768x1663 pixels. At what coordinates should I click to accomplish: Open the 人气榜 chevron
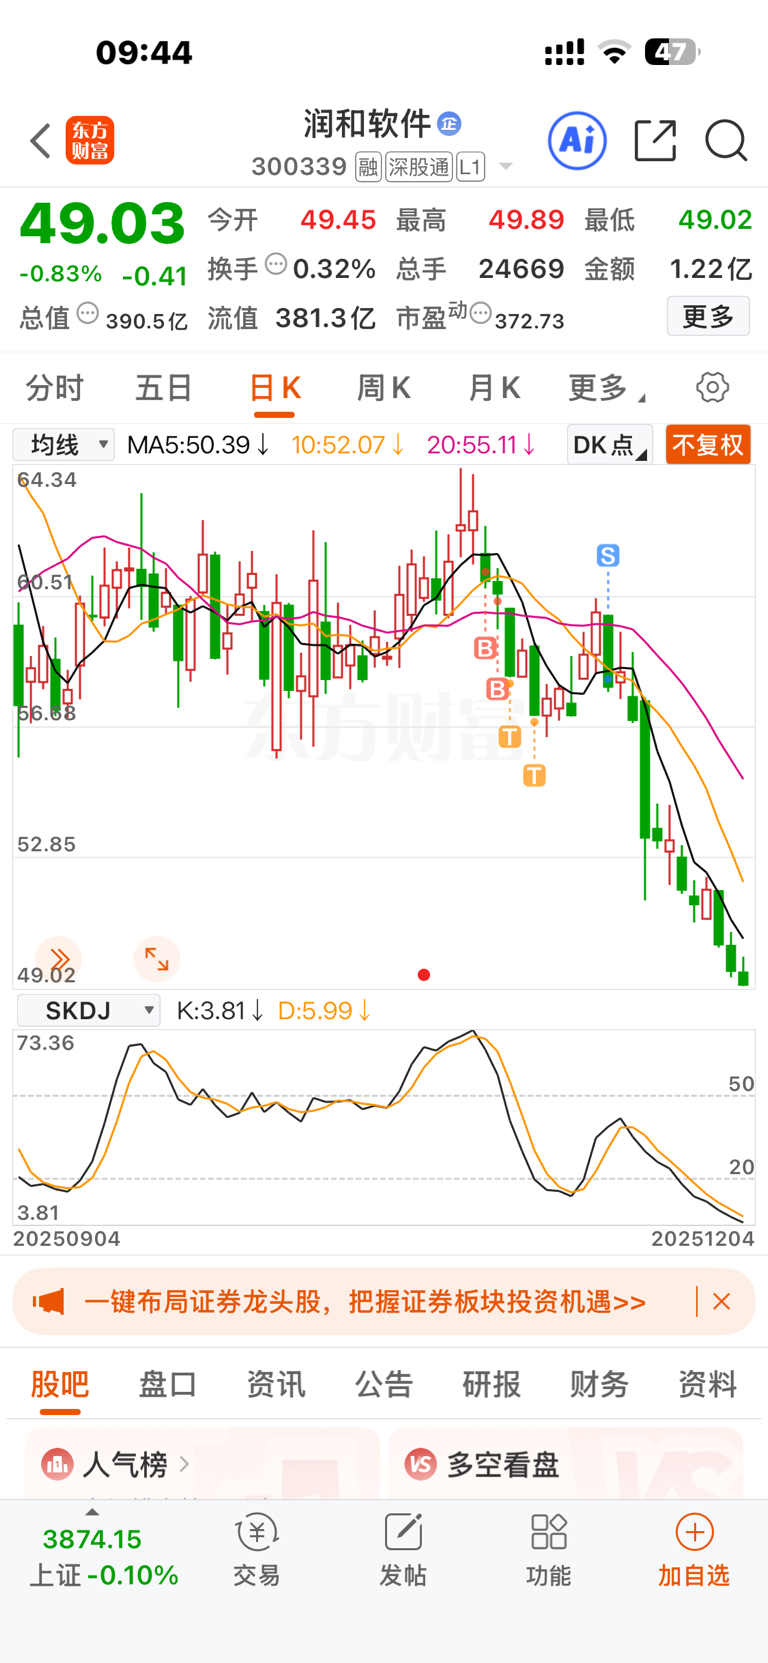(x=184, y=1464)
